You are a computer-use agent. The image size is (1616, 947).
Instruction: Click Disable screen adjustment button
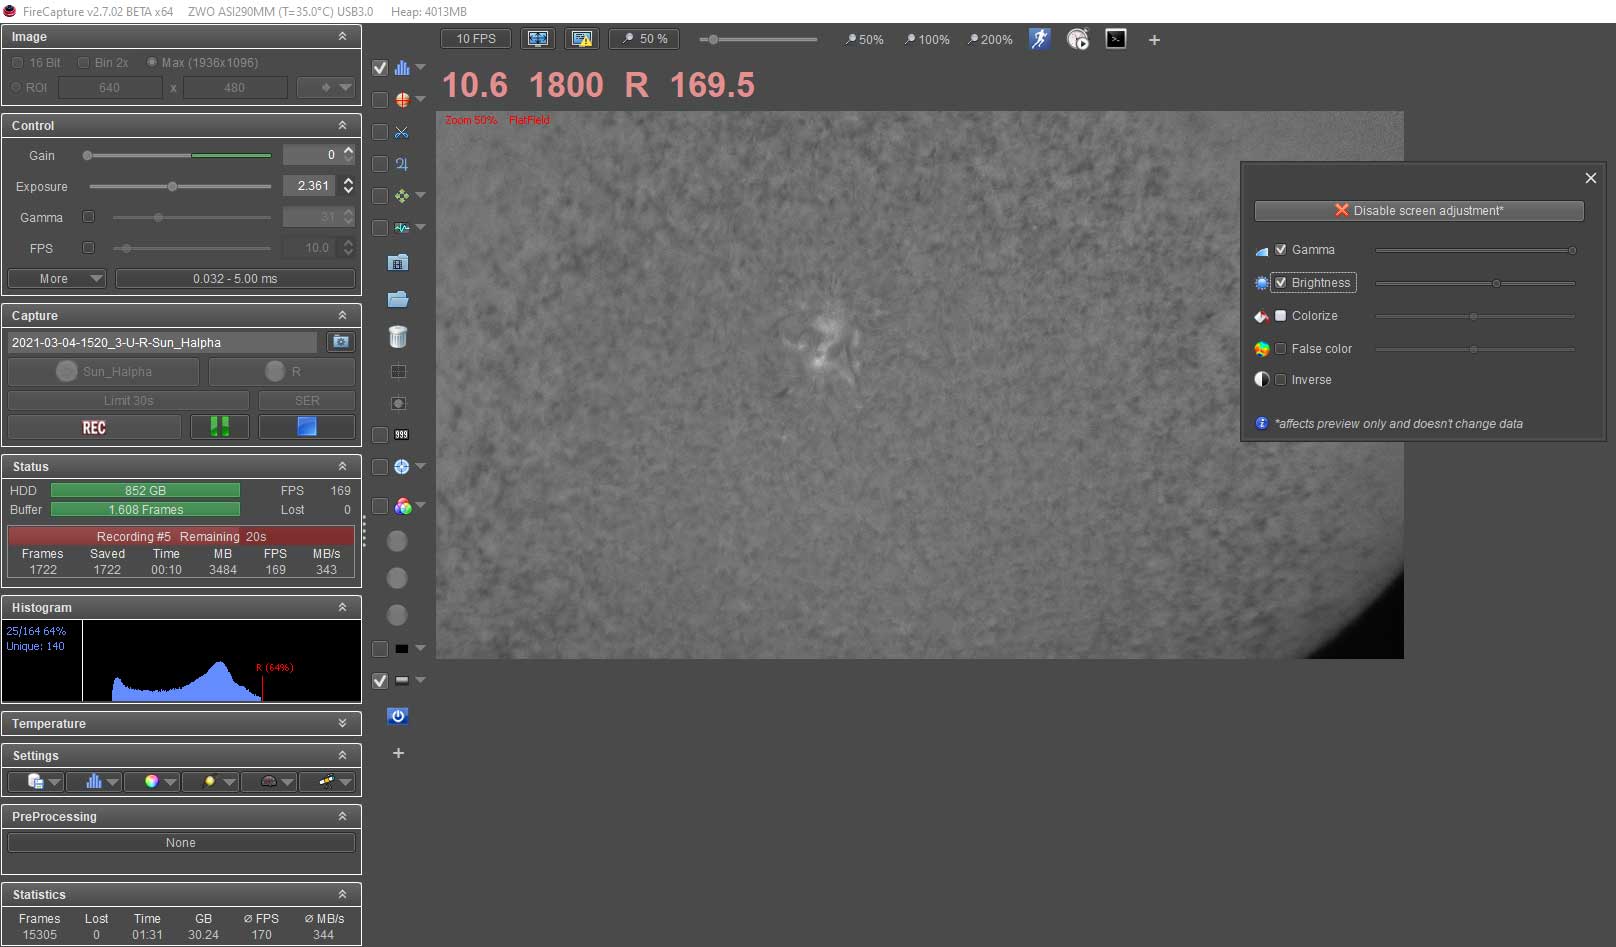click(x=1419, y=211)
